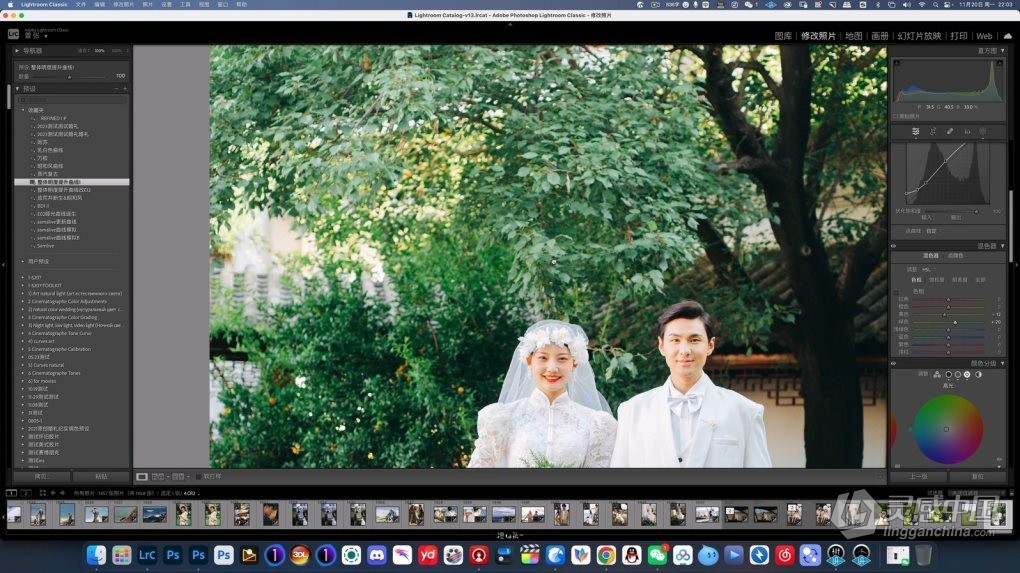Select Highlights mode in Color Grading

(967, 374)
